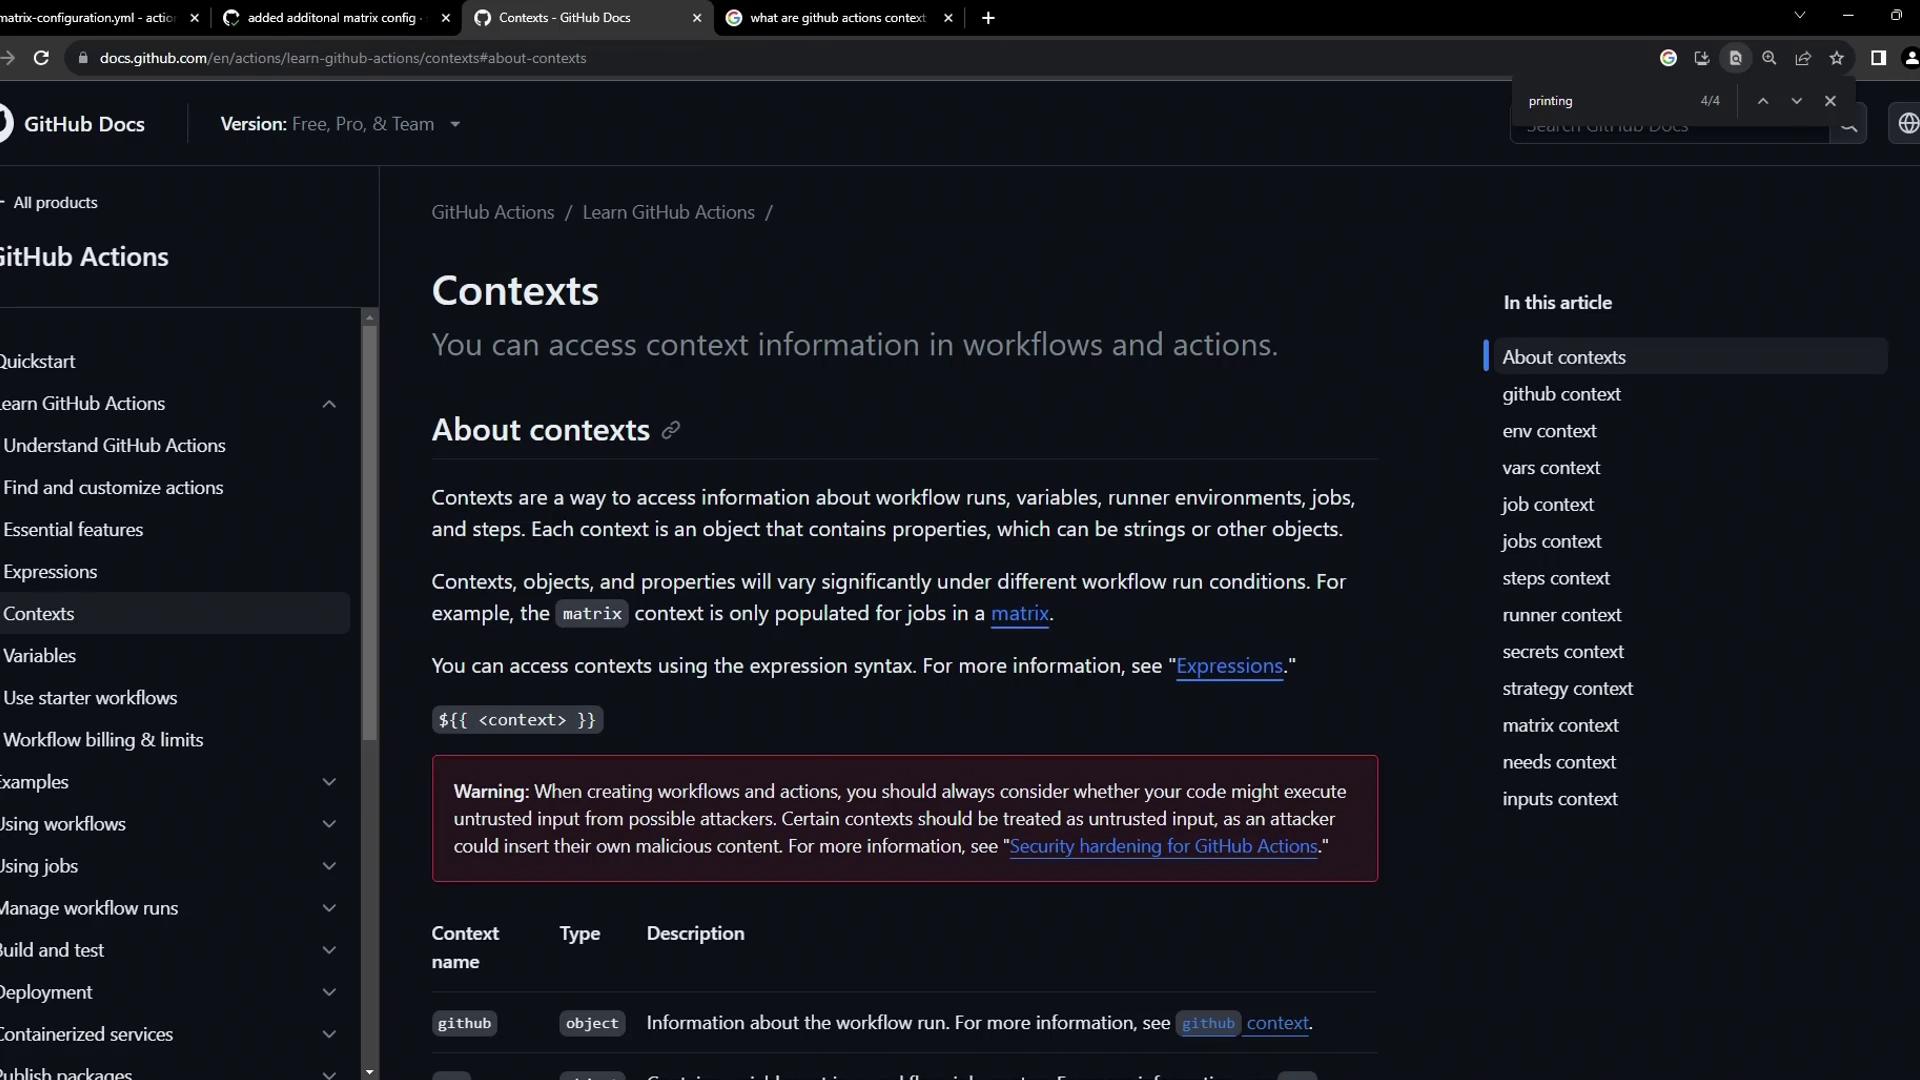Click the install app icon
Screen dimensions: 1920x1080
click(x=1701, y=58)
